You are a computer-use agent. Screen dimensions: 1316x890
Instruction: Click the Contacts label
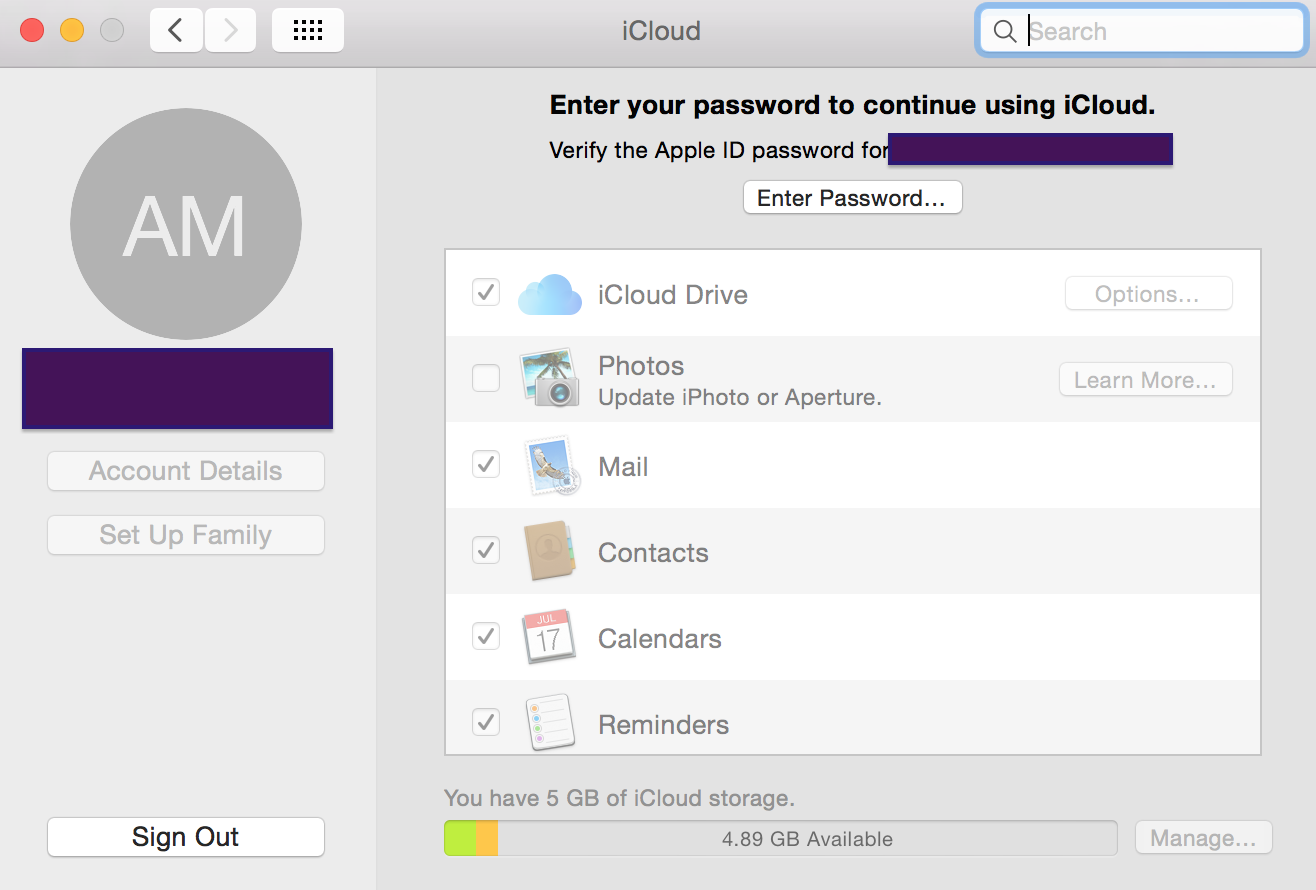tap(653, 553)
